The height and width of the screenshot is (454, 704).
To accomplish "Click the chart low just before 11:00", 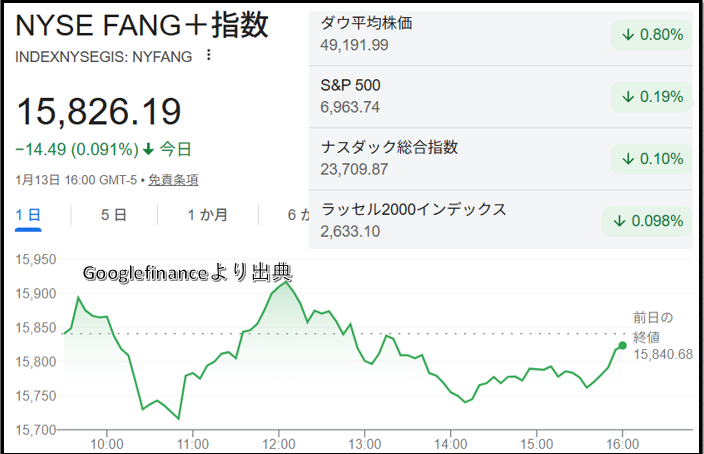I will [x=179, y=419].
